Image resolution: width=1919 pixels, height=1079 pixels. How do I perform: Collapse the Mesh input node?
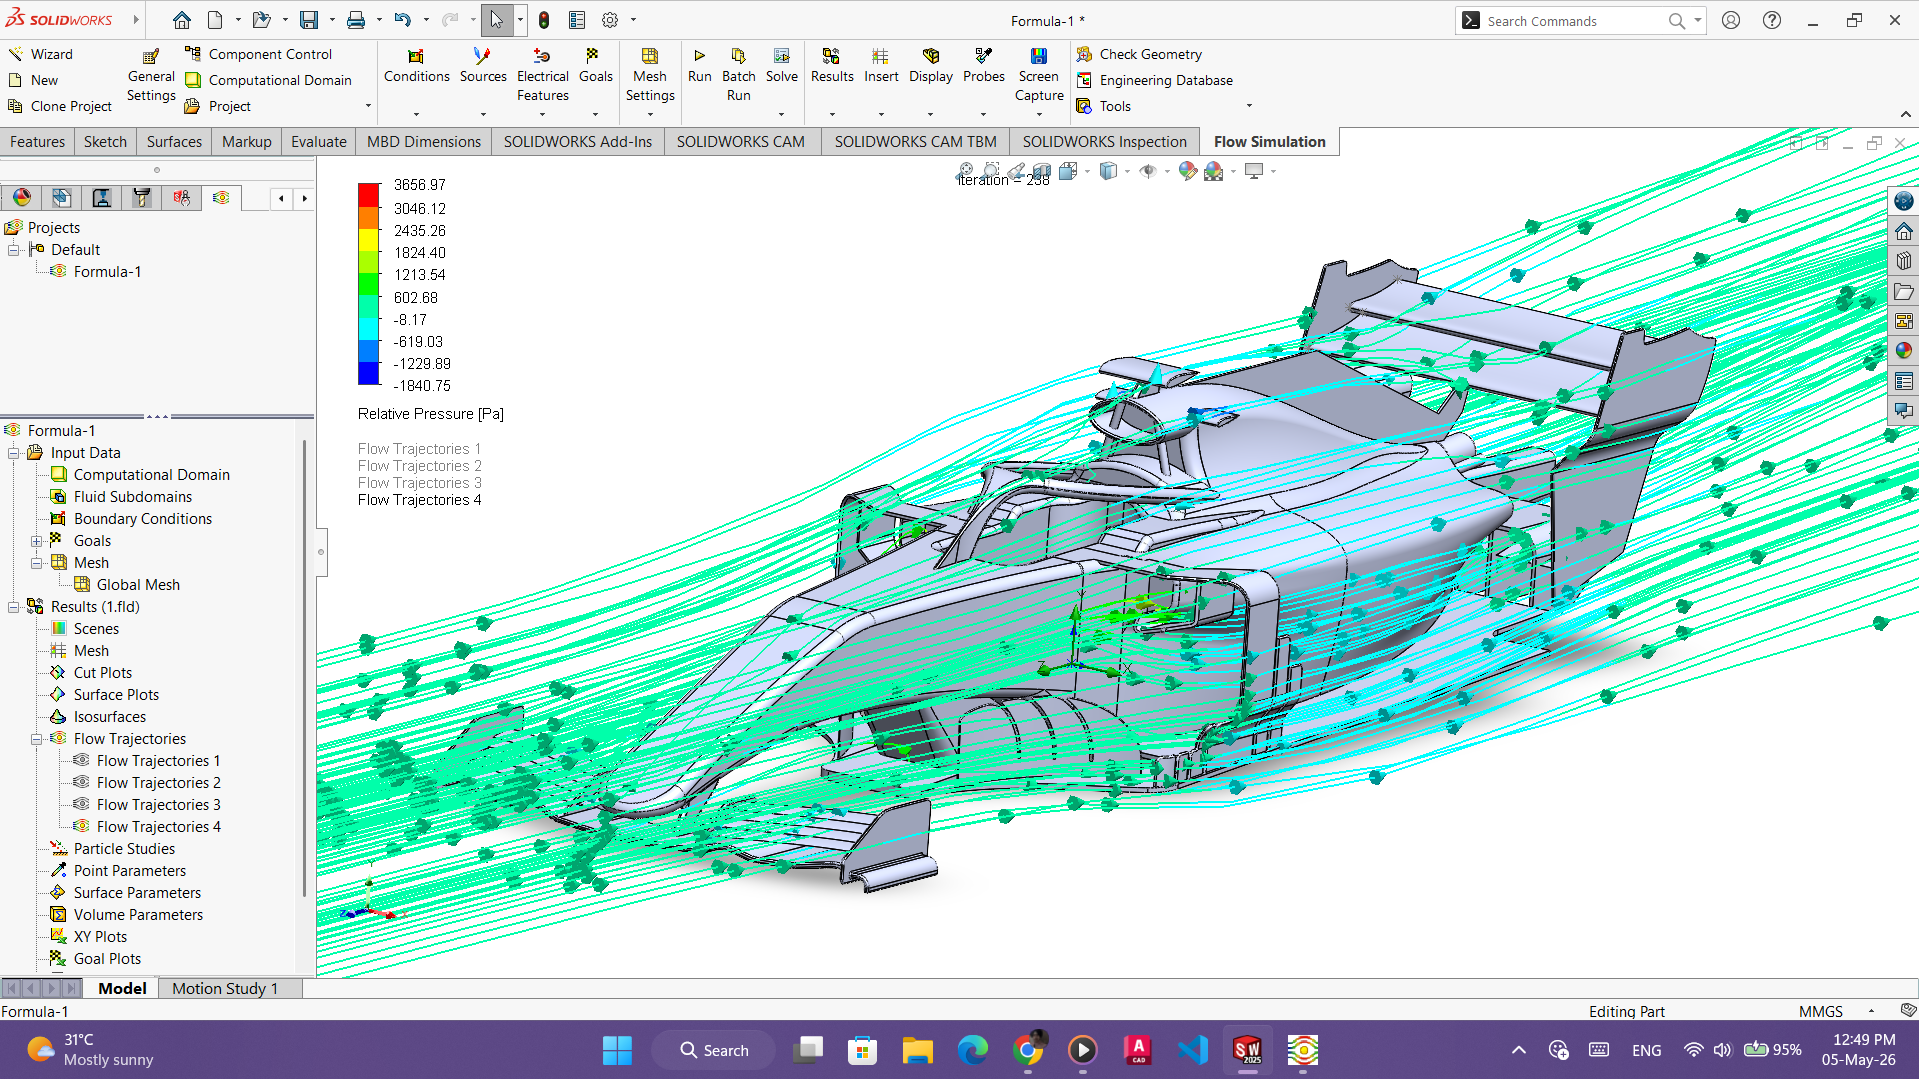pos(37,563)
